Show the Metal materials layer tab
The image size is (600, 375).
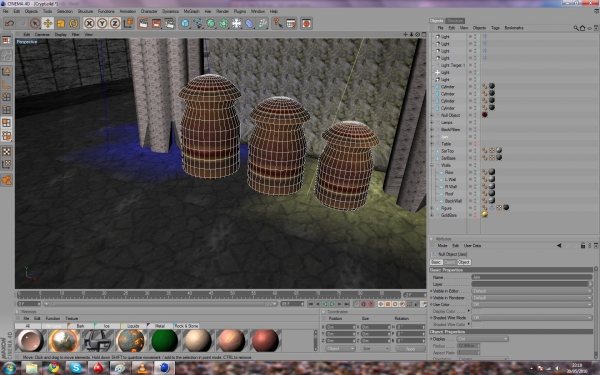[x=160, y=326]
